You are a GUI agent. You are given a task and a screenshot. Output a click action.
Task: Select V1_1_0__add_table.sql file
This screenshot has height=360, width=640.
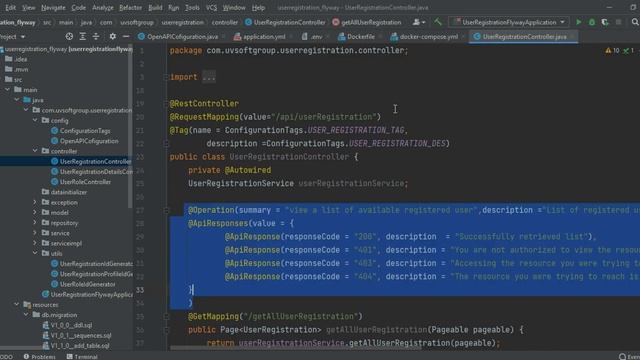80,346
